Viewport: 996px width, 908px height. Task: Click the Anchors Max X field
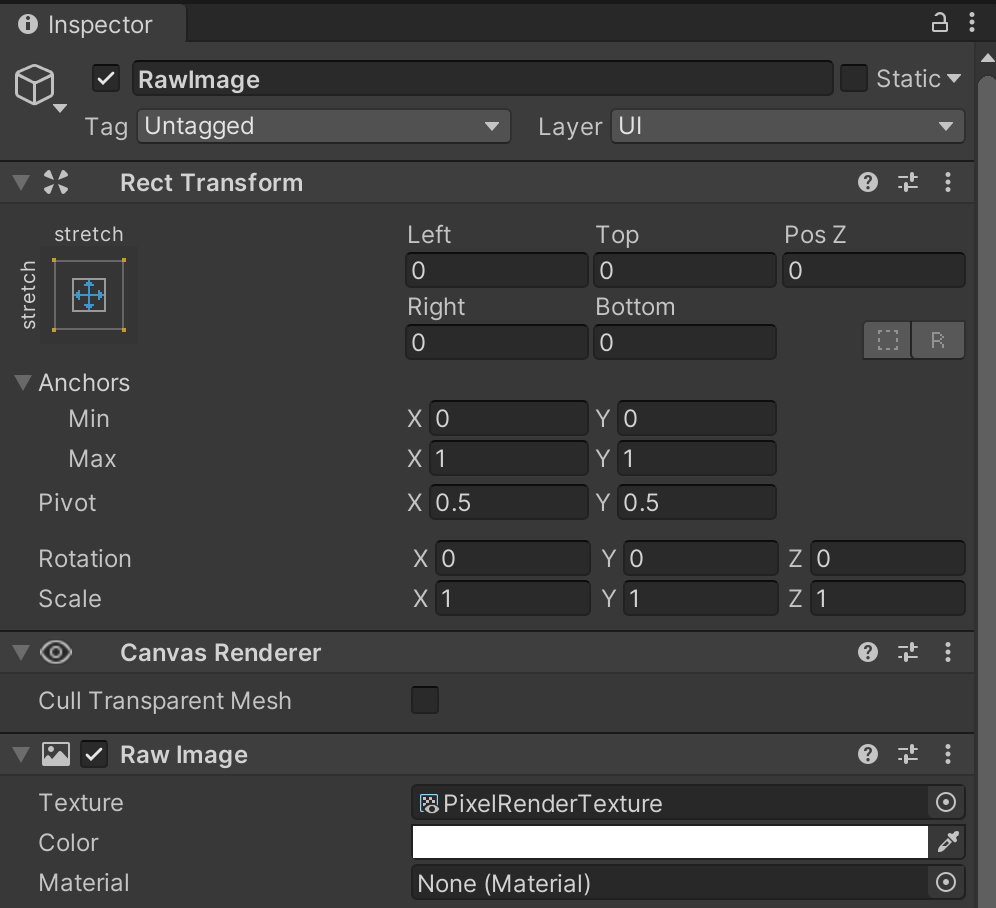pyautogui.click(x=509, y=458)
